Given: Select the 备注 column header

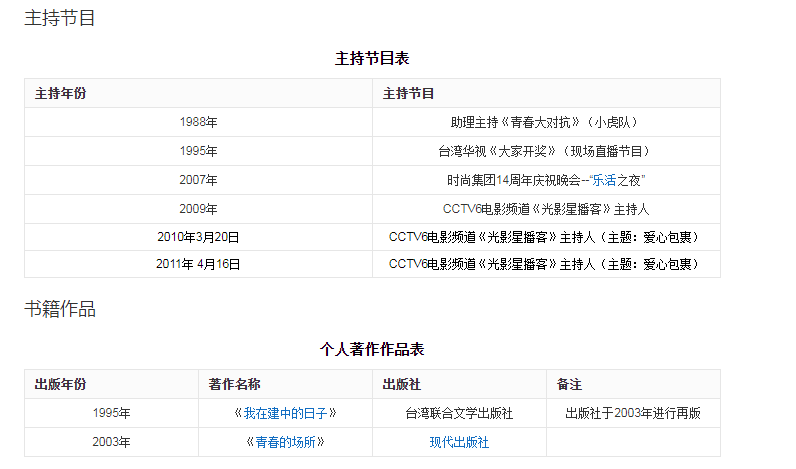Looking at the screenshot, I should (x=569, y=384).
